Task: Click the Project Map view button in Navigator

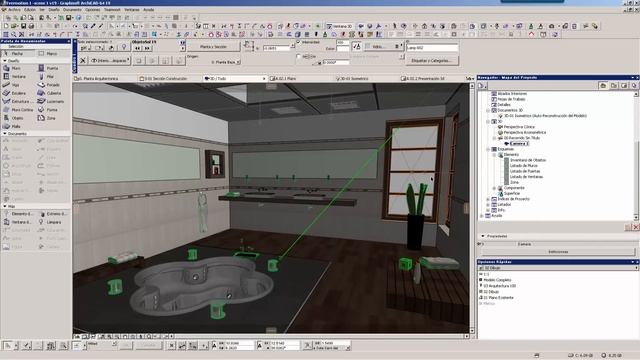Action: [x=602, y=85]
